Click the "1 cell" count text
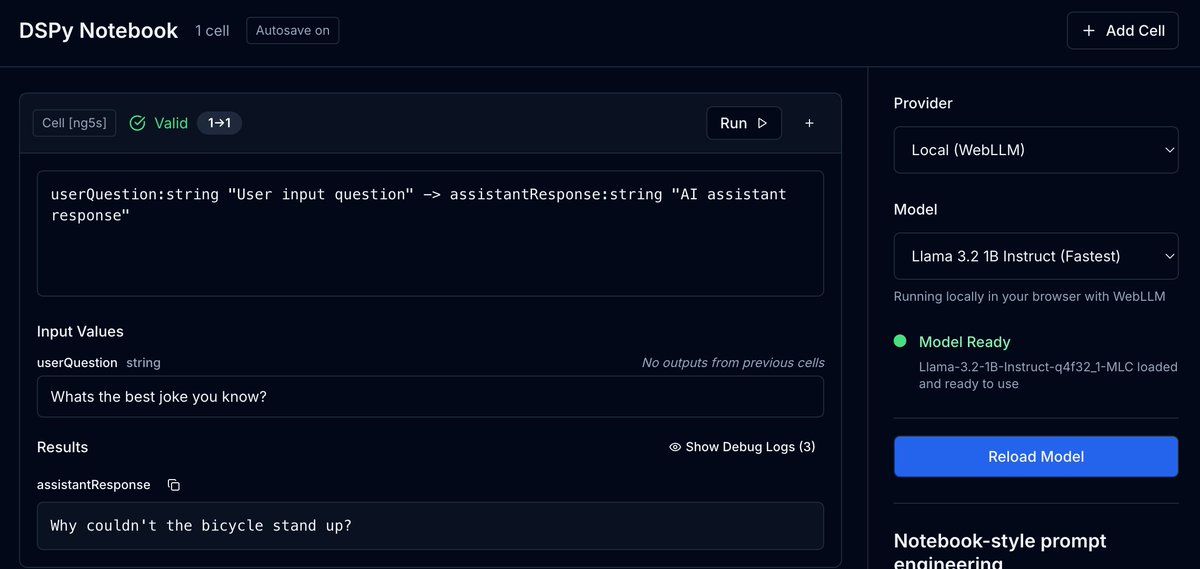The width and height of the screenshot is (1200, 569). [x=212, y=31]
